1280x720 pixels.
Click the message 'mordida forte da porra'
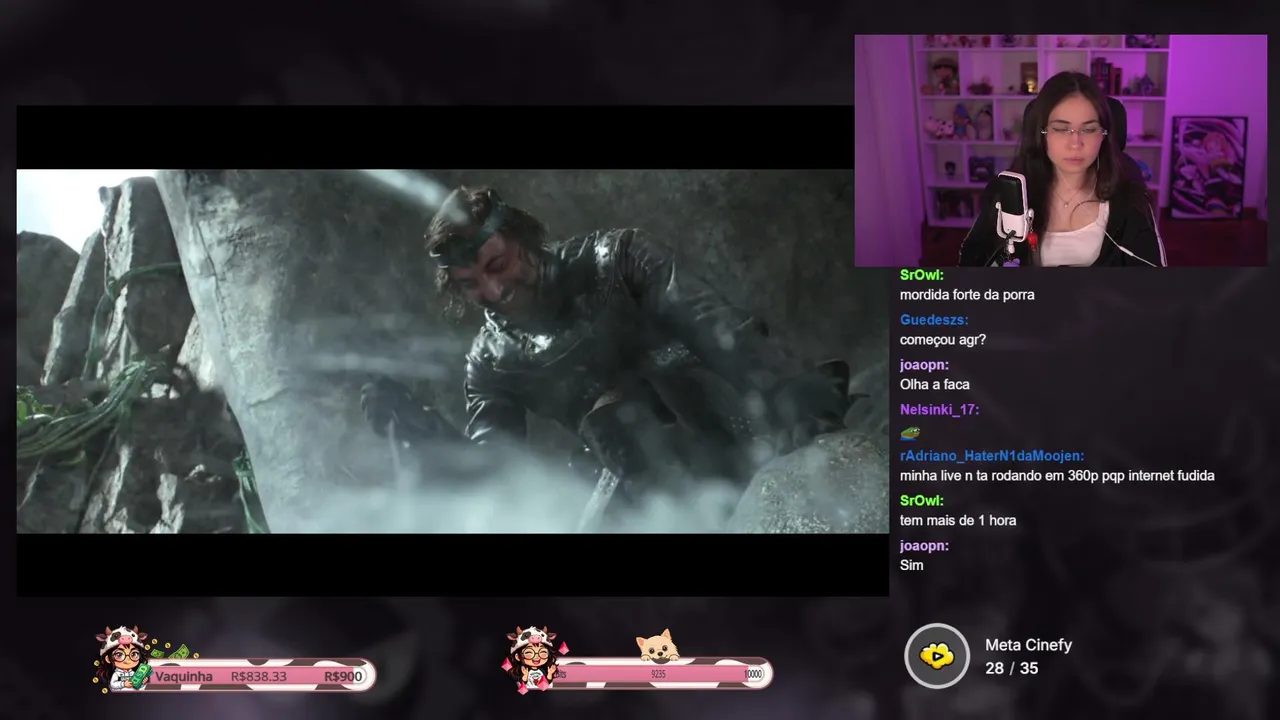[x=967, y=295]
